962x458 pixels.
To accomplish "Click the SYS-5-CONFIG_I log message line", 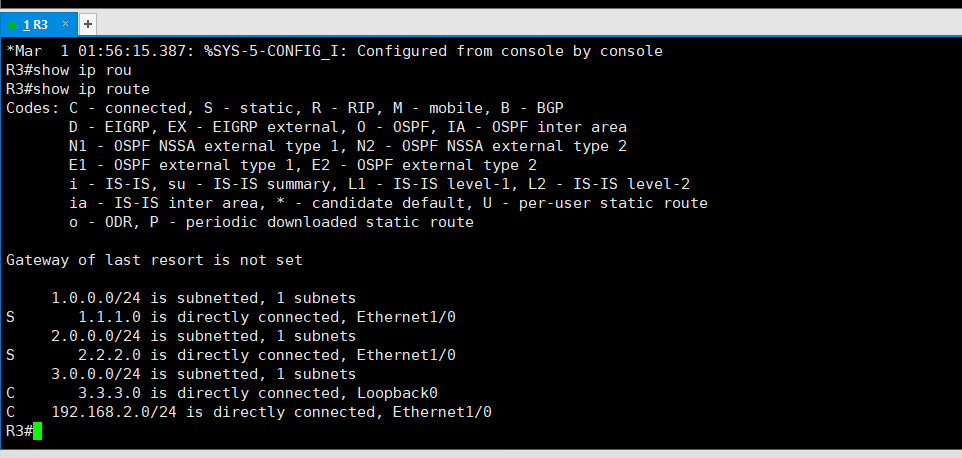I will 334,52.
